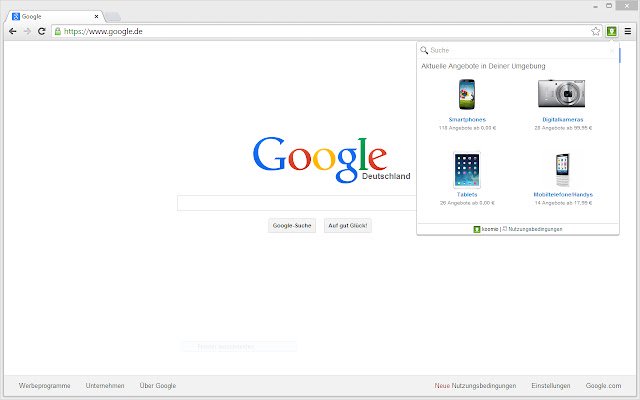Image resolution: width=640 pixels, height=400 pixels.
Task: Follow the Digitalkameras category link
Action: point(563,120)
